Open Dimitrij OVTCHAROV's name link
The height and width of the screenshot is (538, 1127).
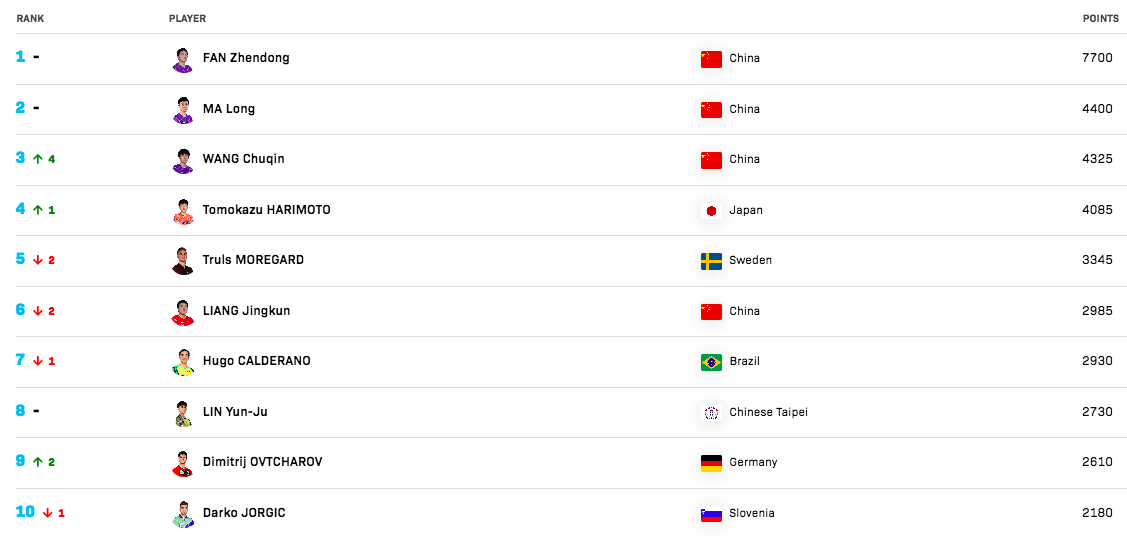coord(262,462)
